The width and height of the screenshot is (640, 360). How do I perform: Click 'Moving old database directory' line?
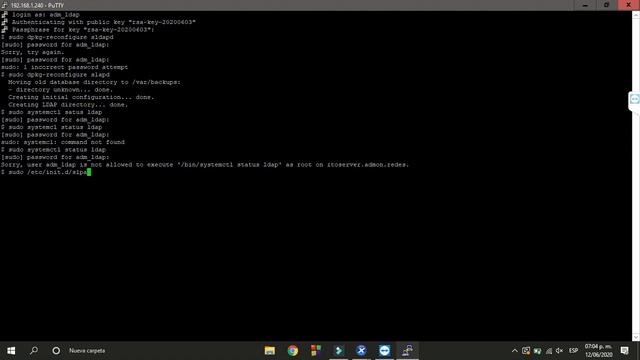click(94, 82)
